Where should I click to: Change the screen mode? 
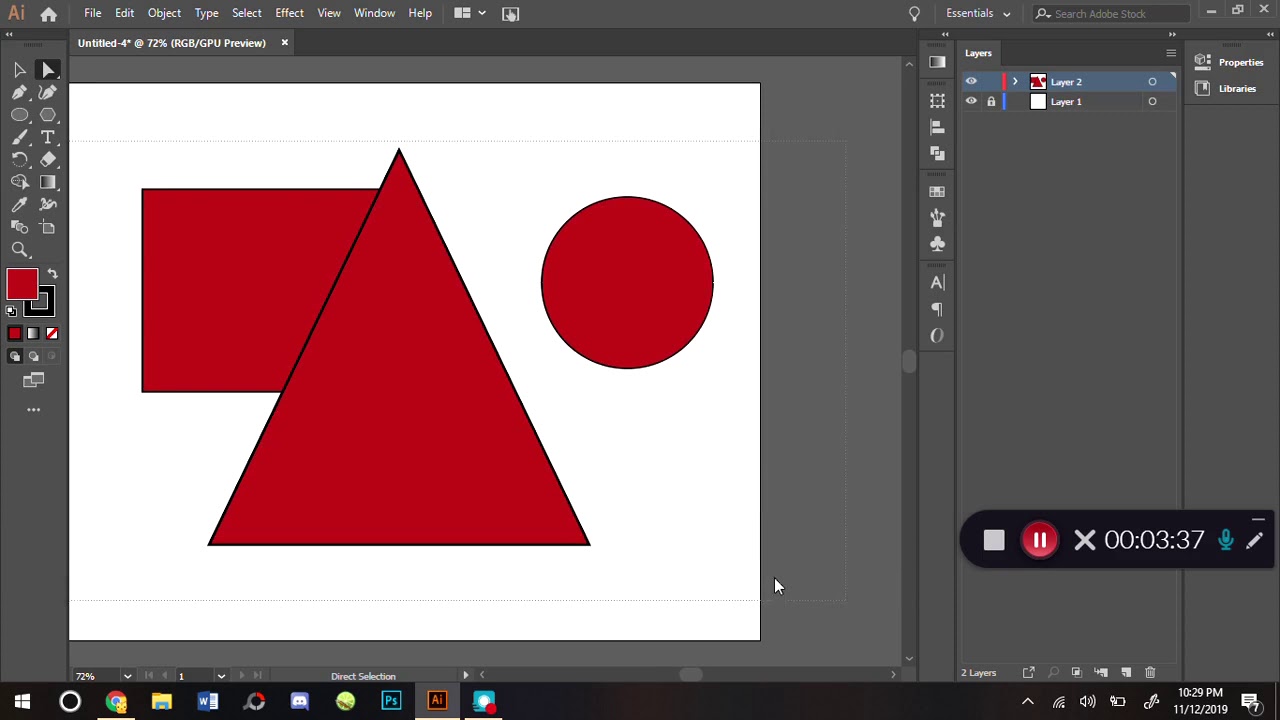pos(33,380)
